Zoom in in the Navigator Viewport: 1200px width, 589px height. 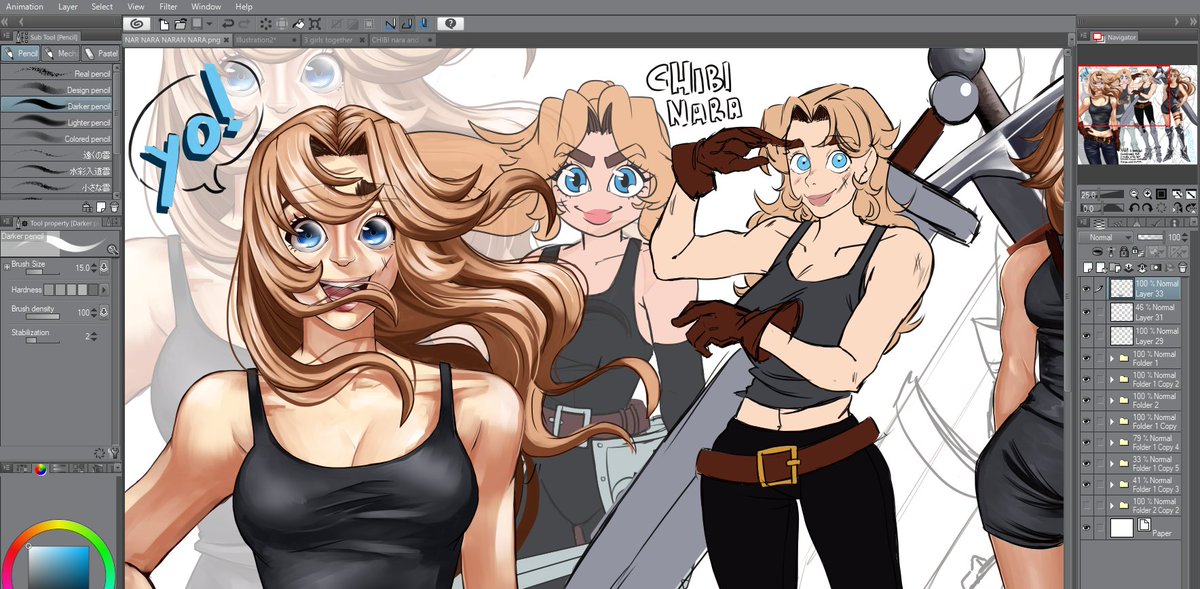click(x=1148, y=194)
